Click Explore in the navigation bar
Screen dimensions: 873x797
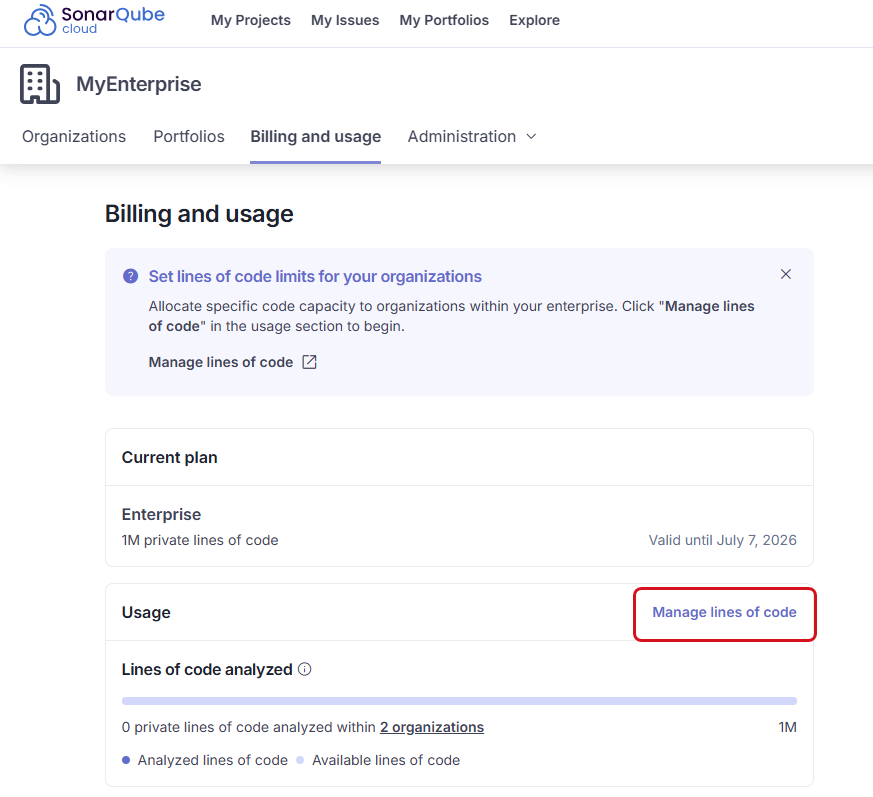[534, 19]
